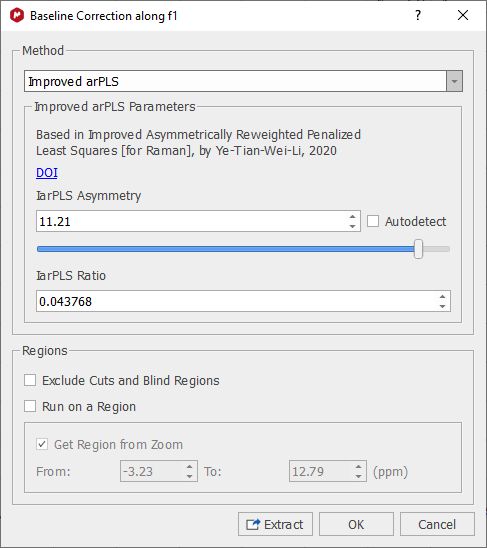Click the Extract button with export icon
487x548 pixels.
pyautogui.click(x=275, y=524)
